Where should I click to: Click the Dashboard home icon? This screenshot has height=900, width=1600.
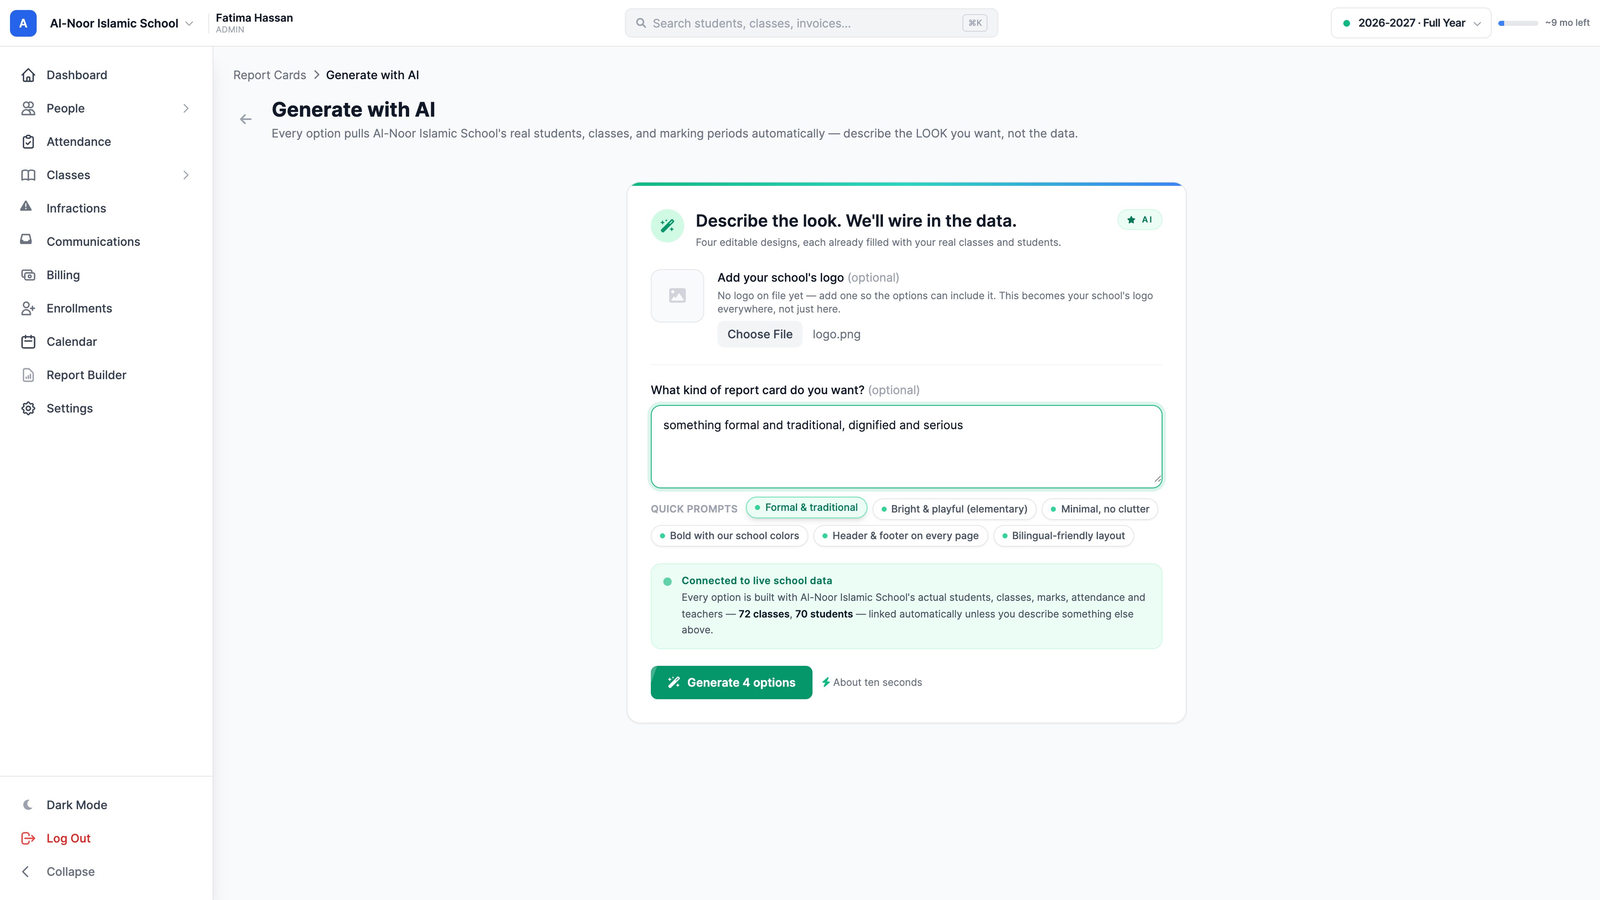(x=28, y=75)
